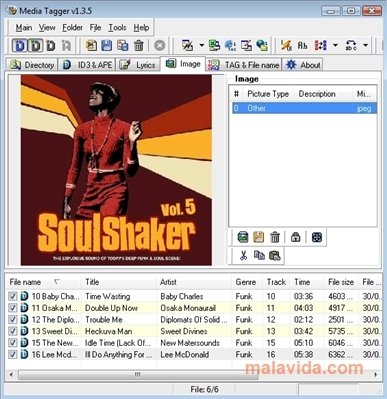Uncheck the '16 Lee Mcd...' file checkbox
The image size is (387, 399).
[x=13, y=355]
